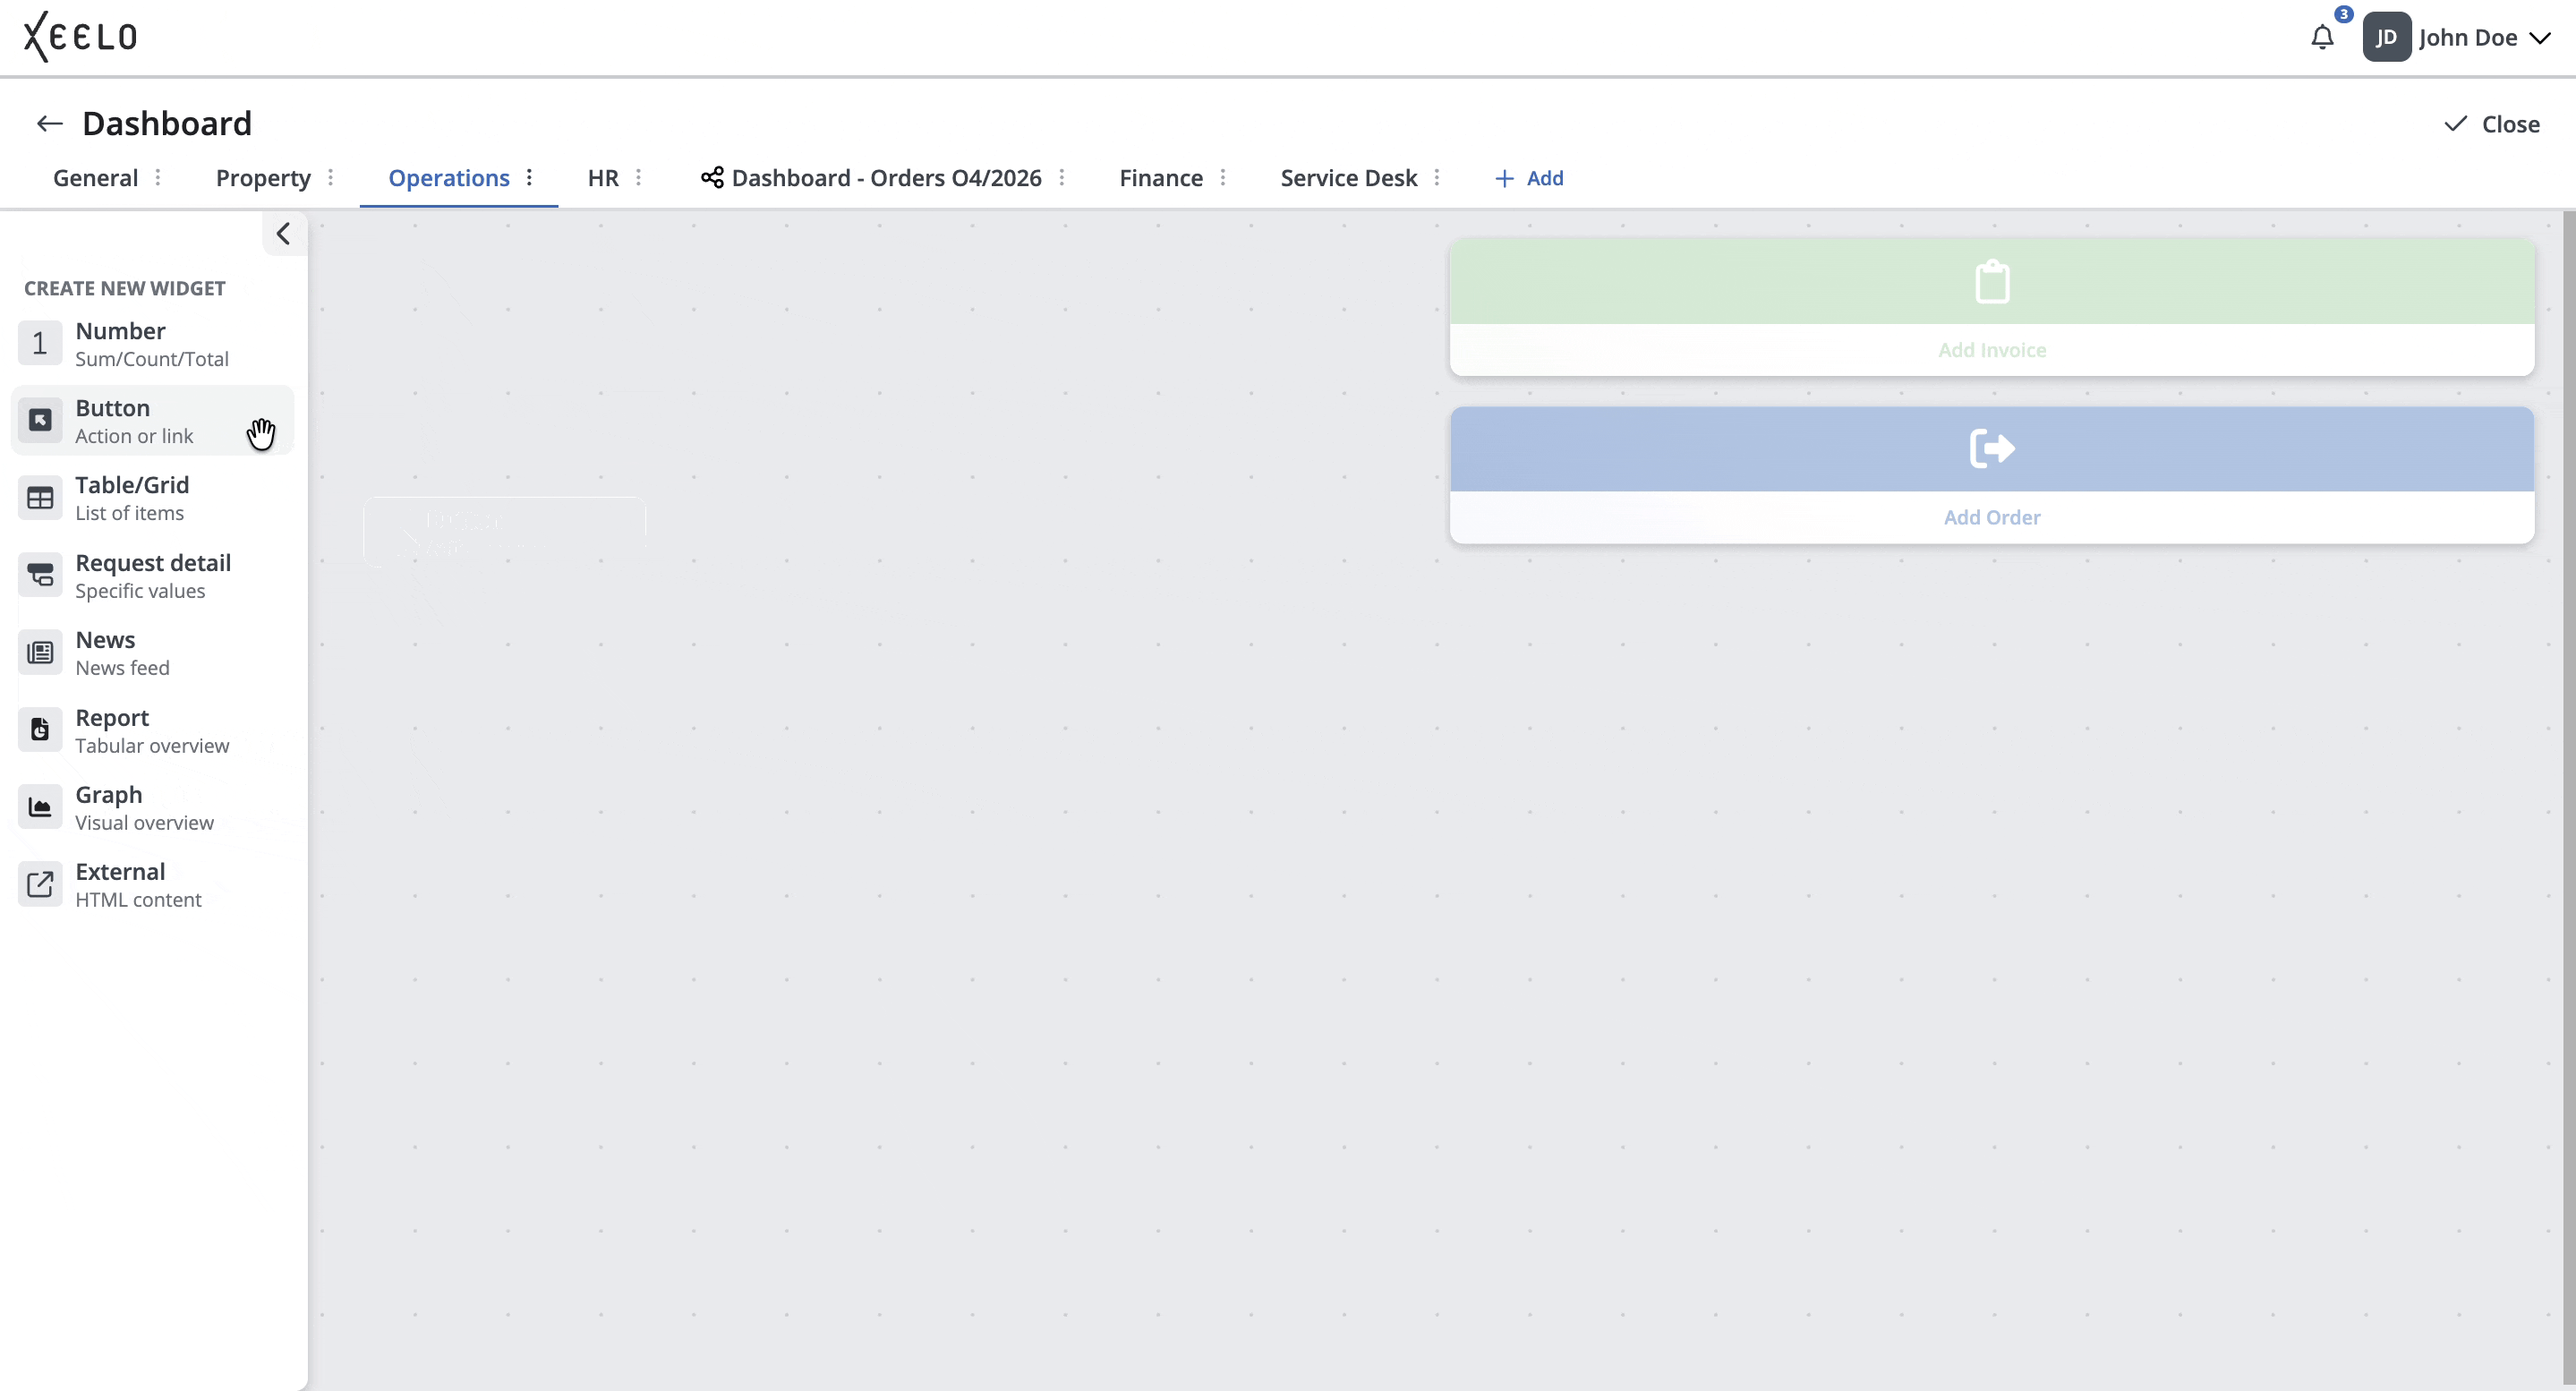Switch to the HR tab
This screenshot has width=2576, height=1391.
603,178
